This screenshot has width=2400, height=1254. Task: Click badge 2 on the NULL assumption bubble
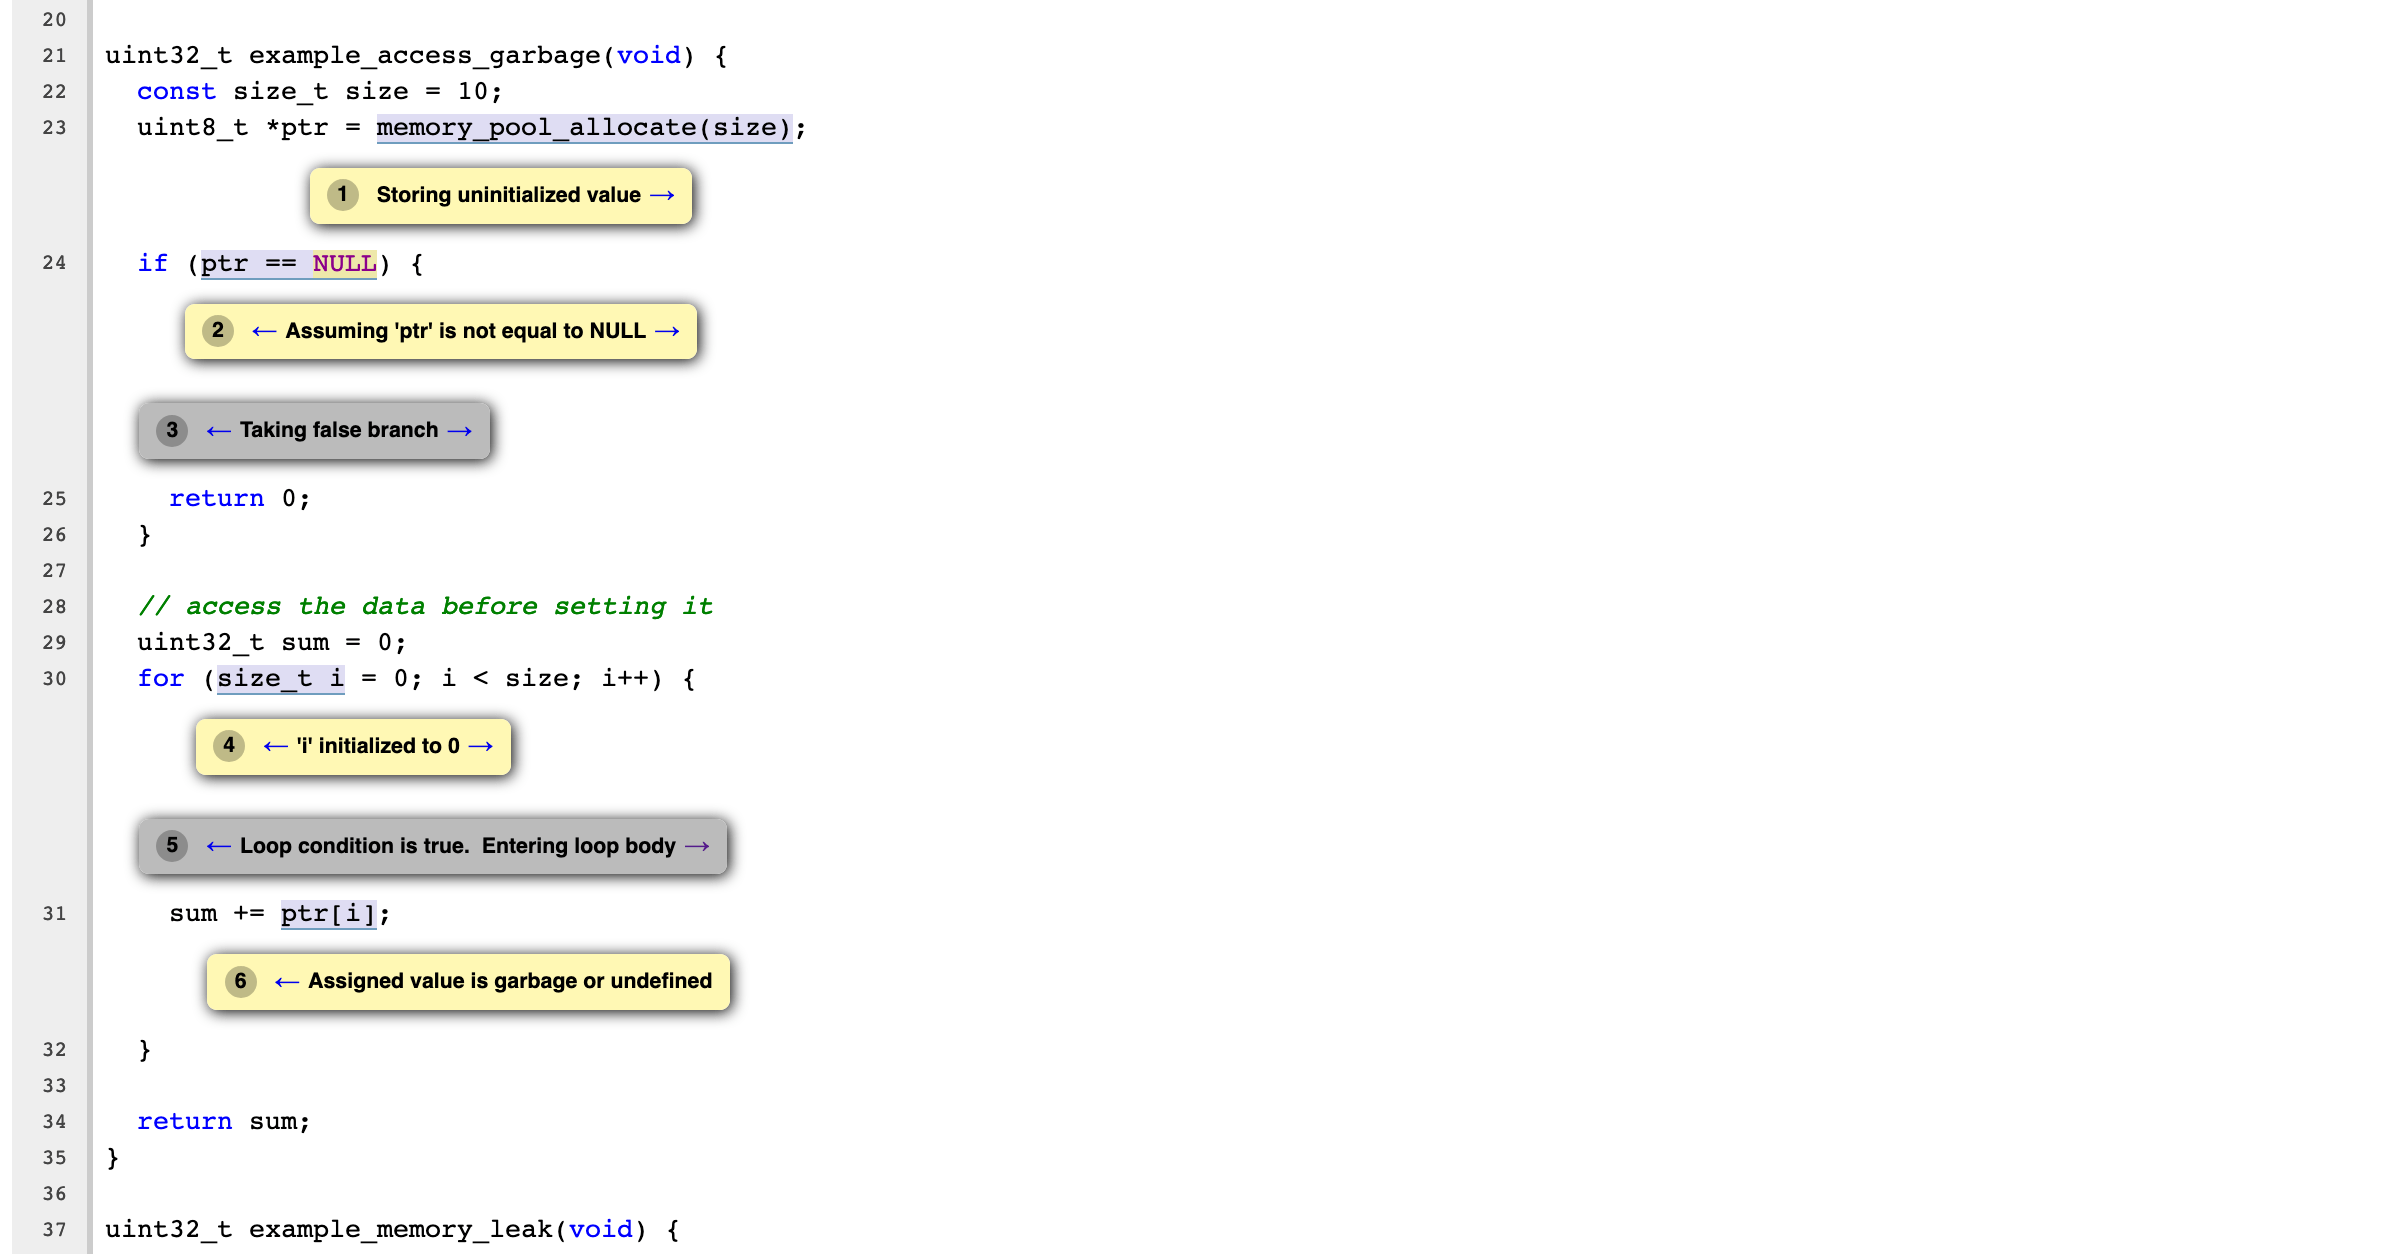(x=217, y=331)
